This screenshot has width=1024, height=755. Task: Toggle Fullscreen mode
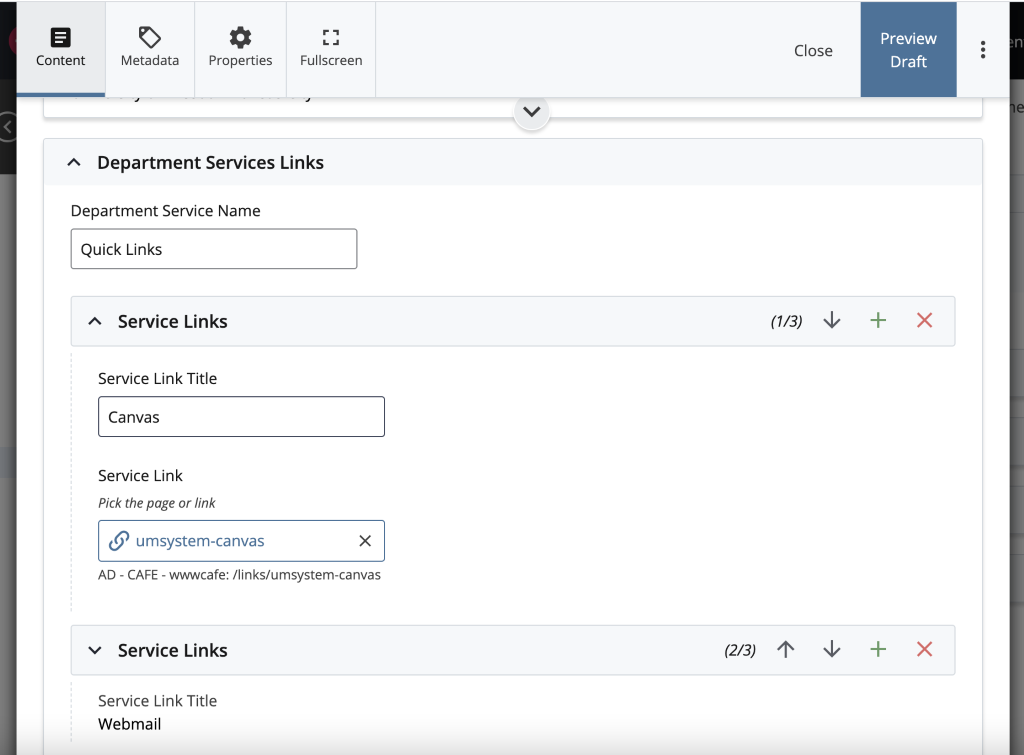(x=331, y=49)
